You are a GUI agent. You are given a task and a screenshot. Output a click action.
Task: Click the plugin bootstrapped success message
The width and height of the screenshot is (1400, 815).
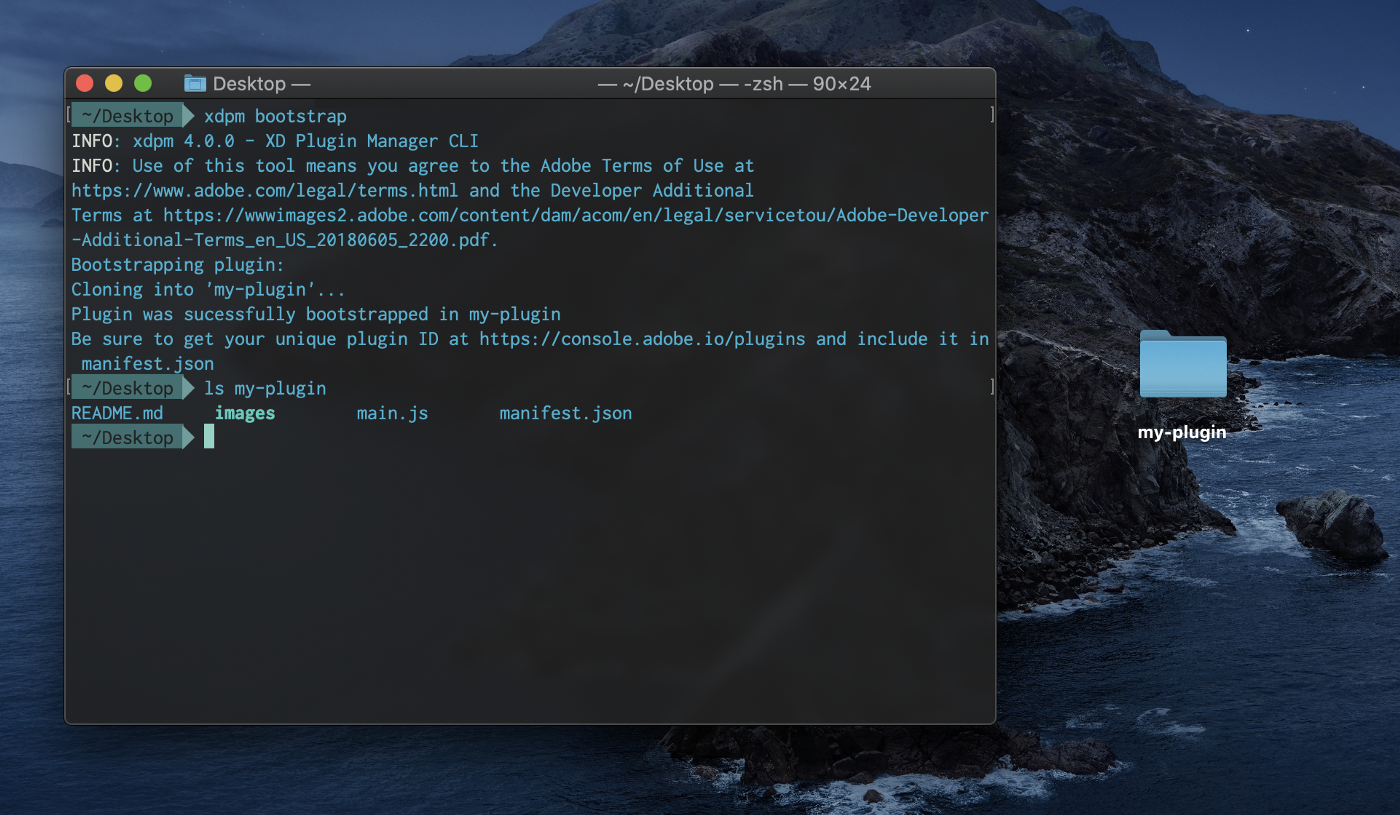click(x=315, y=313)
